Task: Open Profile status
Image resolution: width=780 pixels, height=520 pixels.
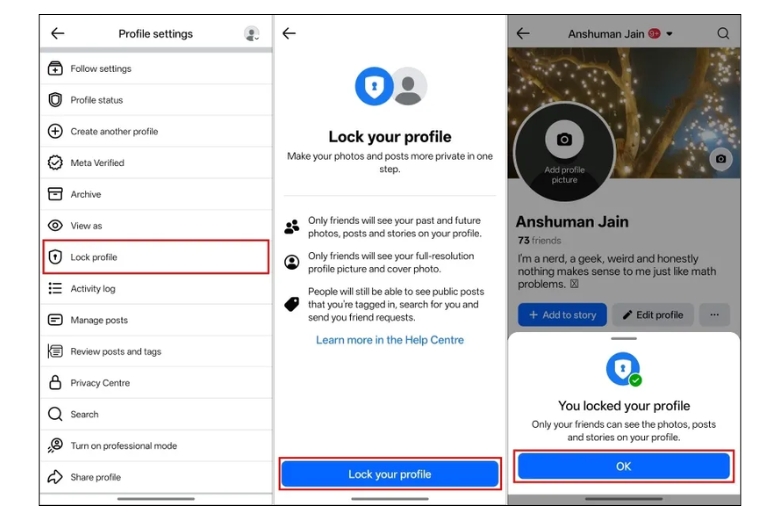Action: pos(156,100)
